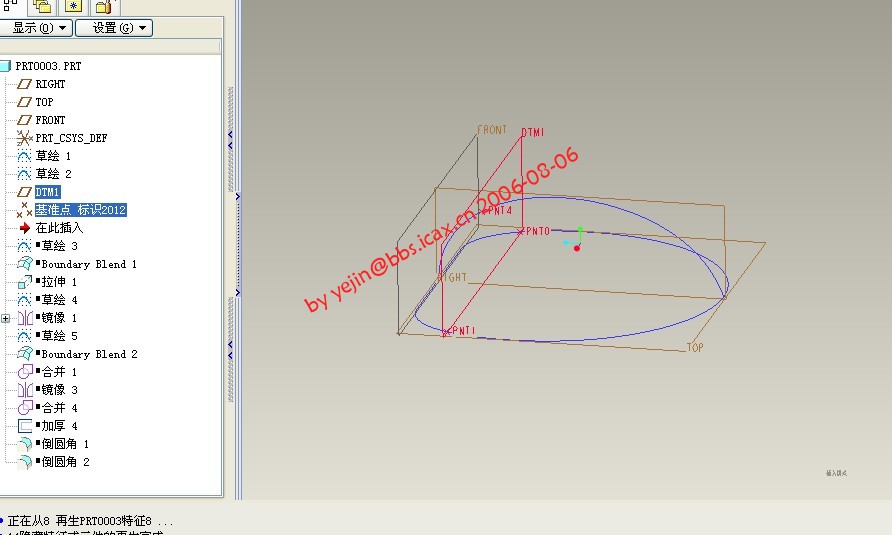
Task: Select the 草绘 1 label
Action: pyautogui.click(x=53, y=156)
